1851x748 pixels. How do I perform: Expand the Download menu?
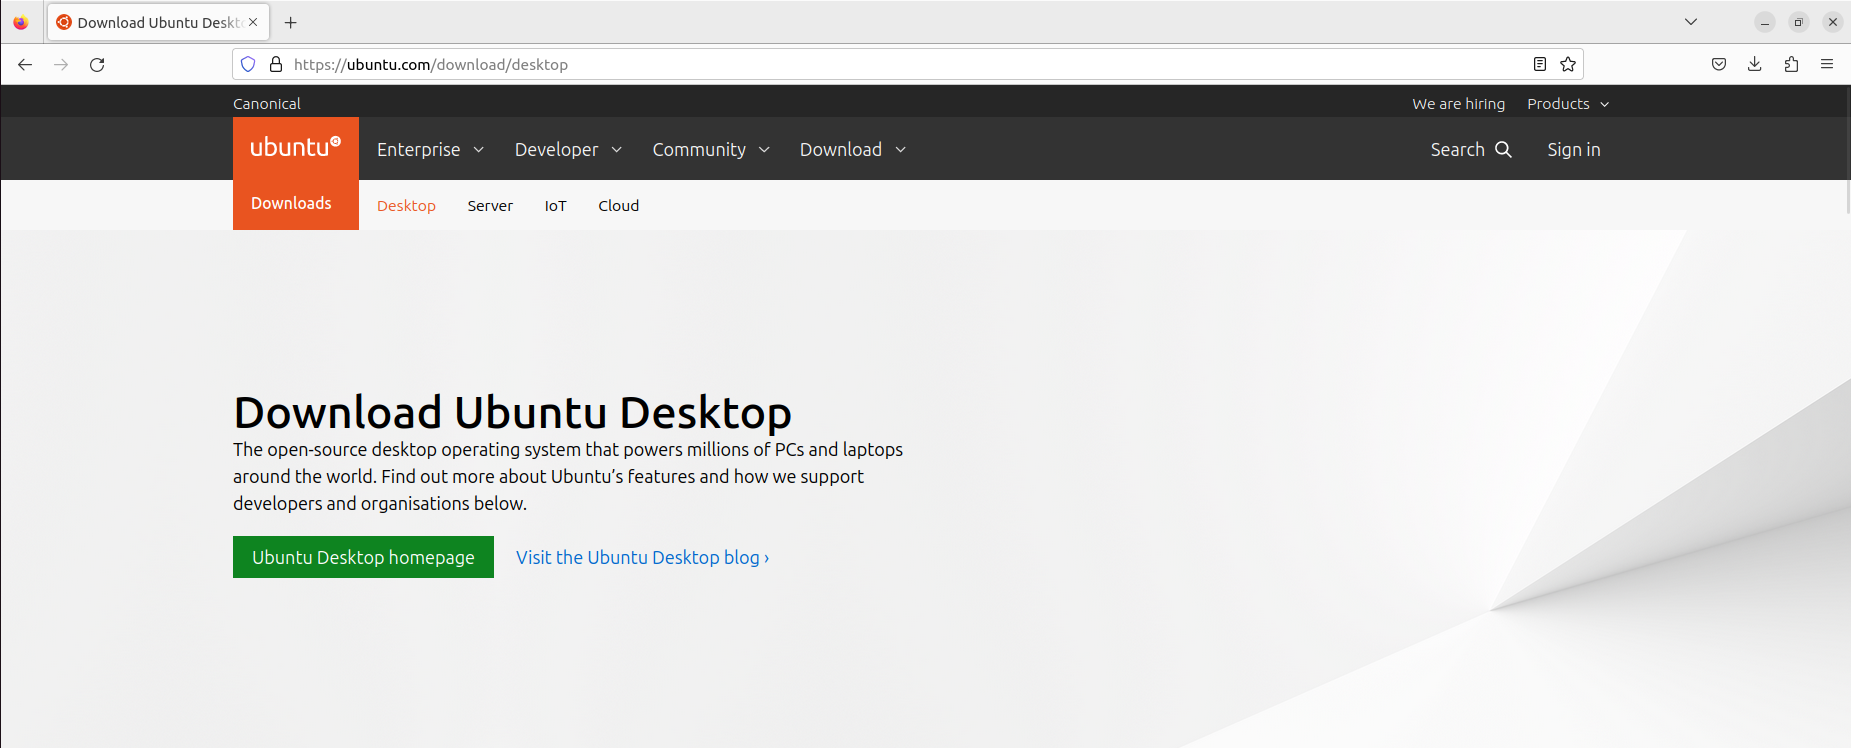click(x=853, y=149)
